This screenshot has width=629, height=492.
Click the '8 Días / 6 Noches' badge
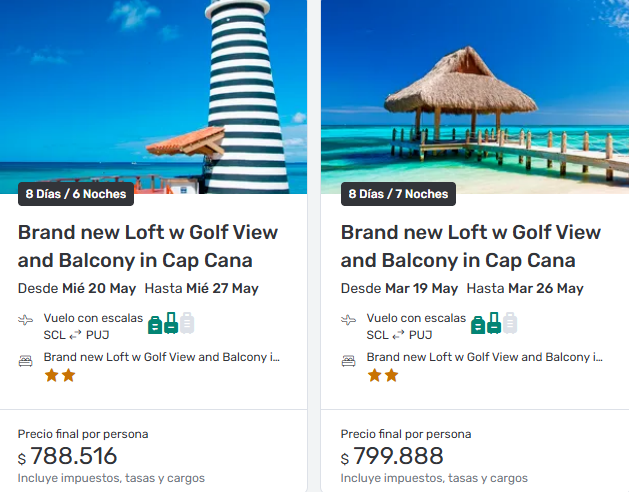tap(76, 194)
